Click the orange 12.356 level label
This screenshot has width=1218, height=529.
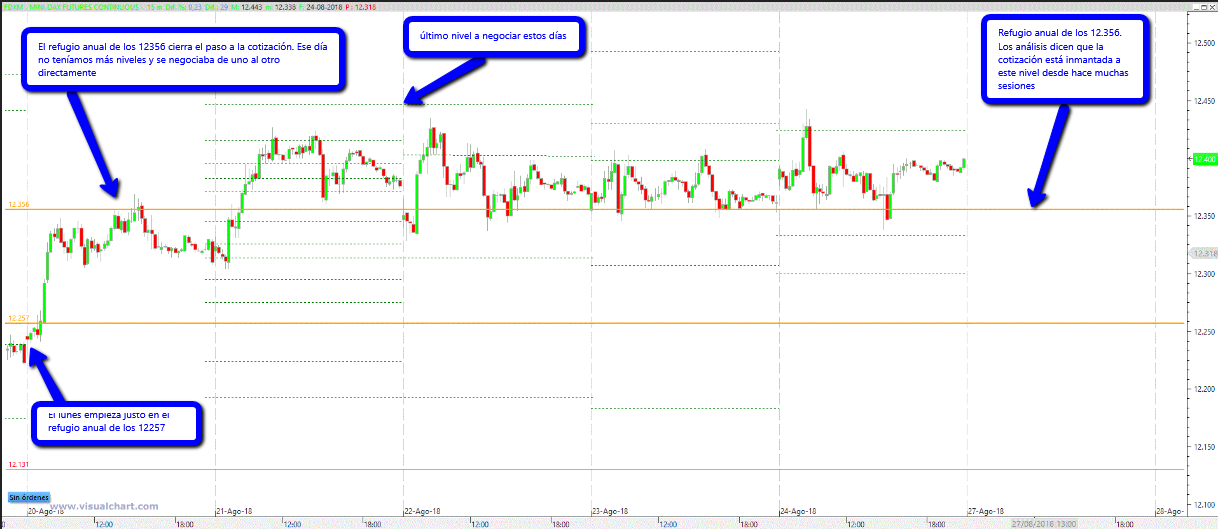pos(19,205)
